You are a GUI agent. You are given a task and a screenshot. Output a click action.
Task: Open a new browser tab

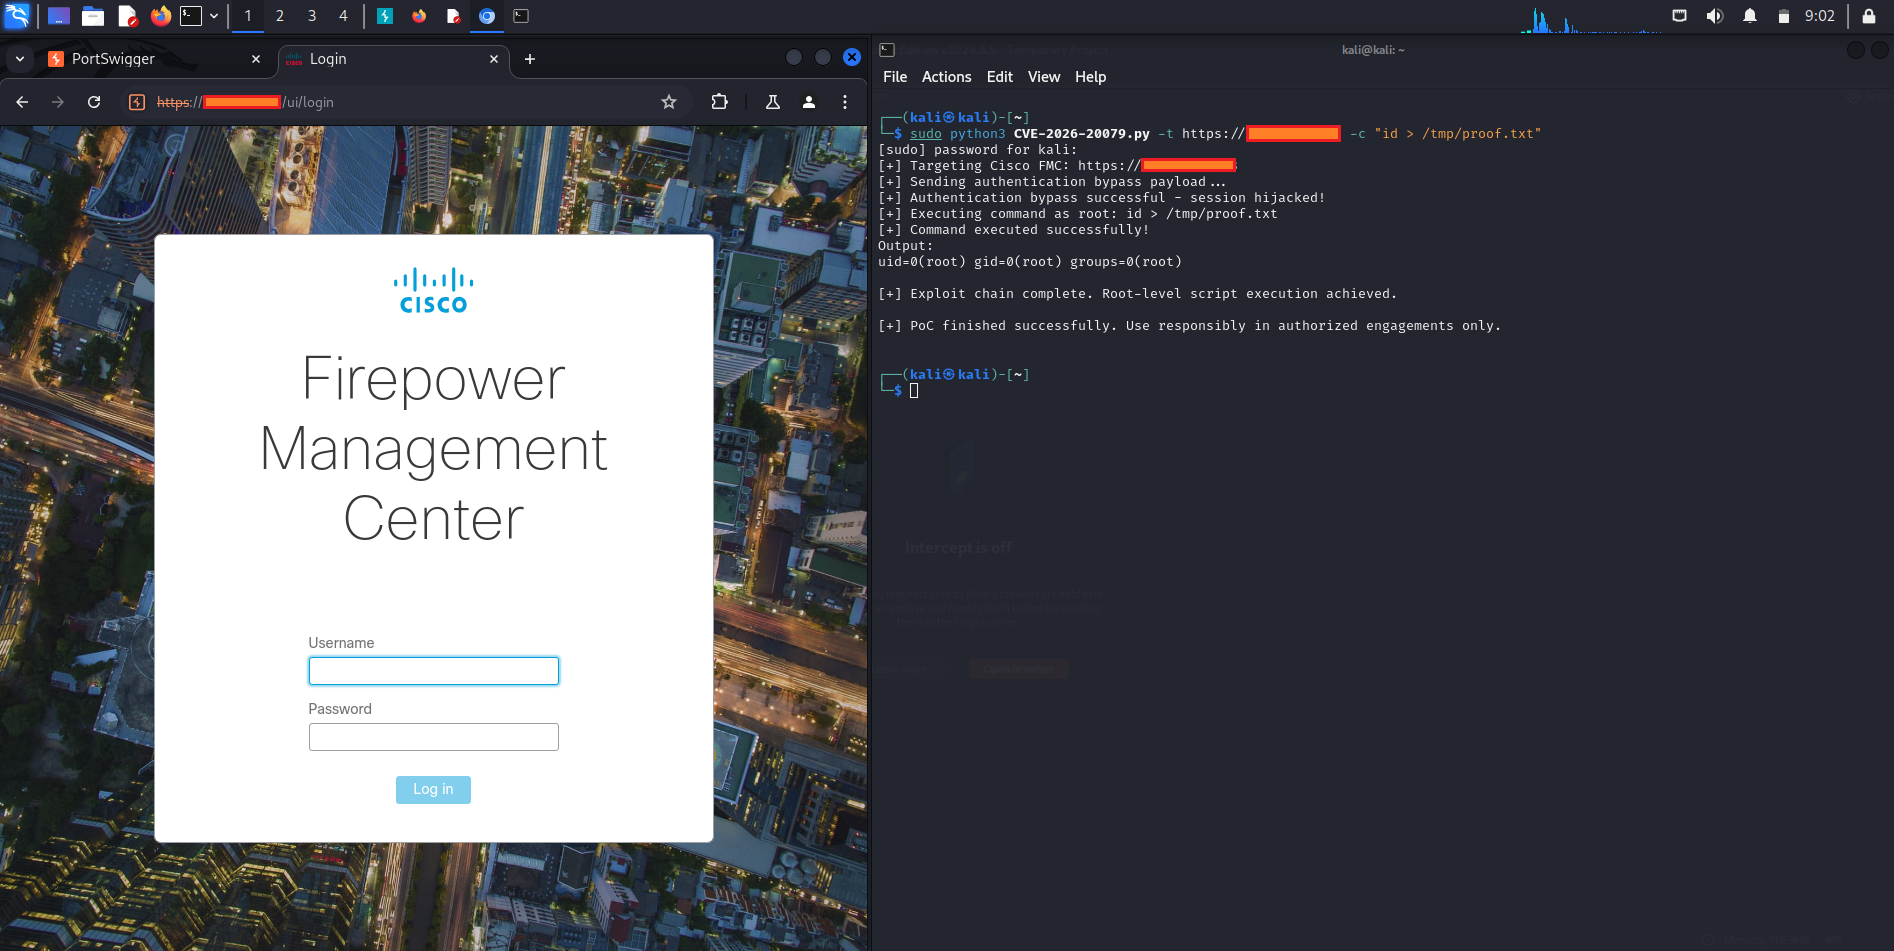tap(530, 59)
